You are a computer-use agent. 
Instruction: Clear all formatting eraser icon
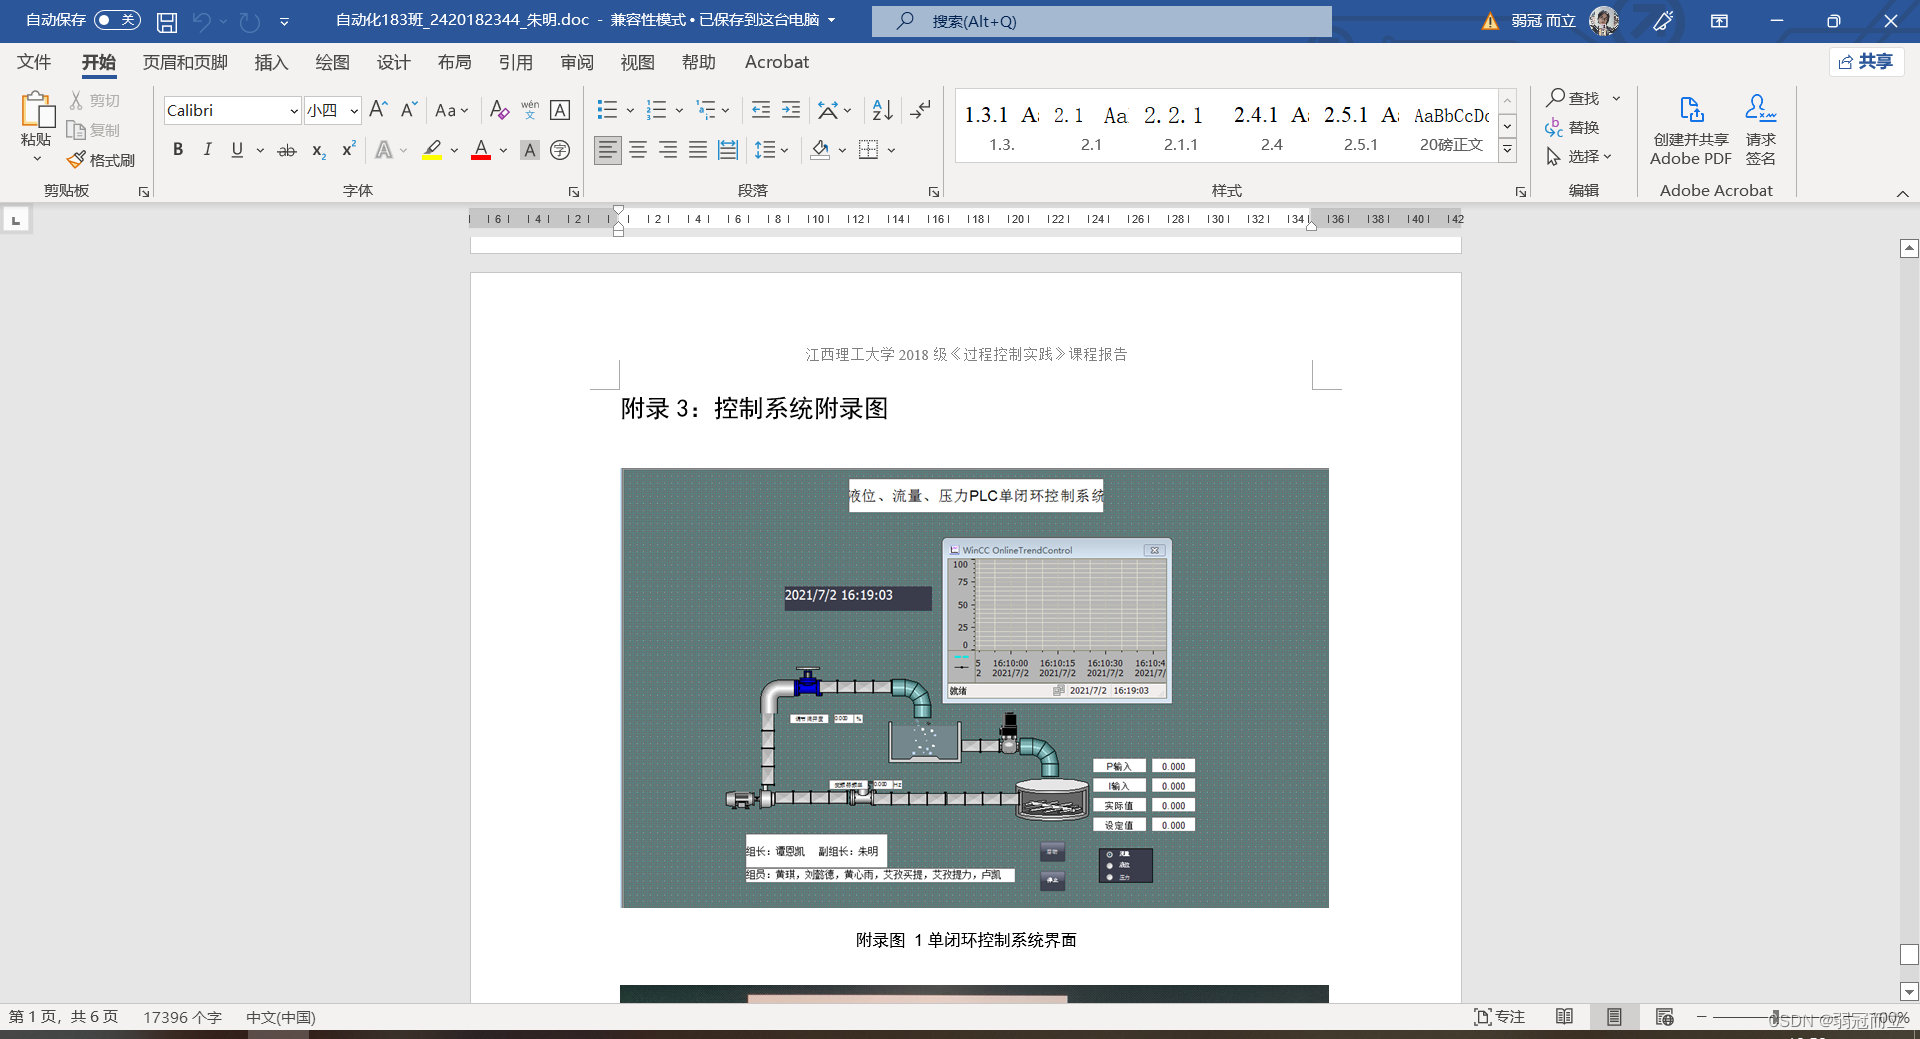coord(499,110)
